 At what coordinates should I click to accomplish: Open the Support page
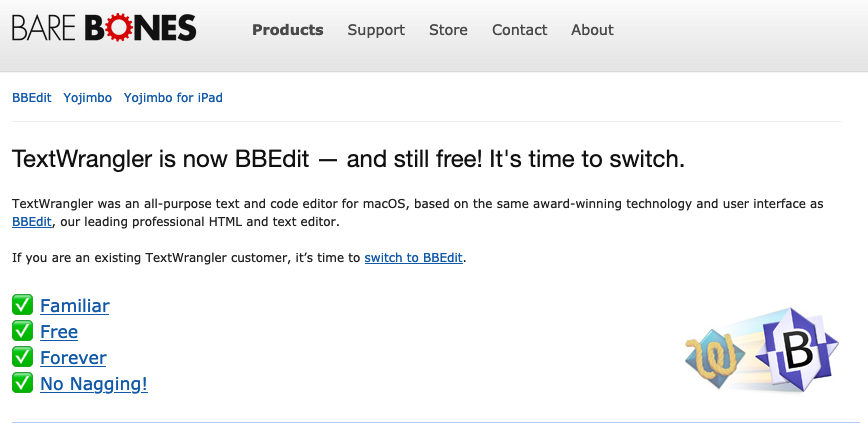pos(376,30)
